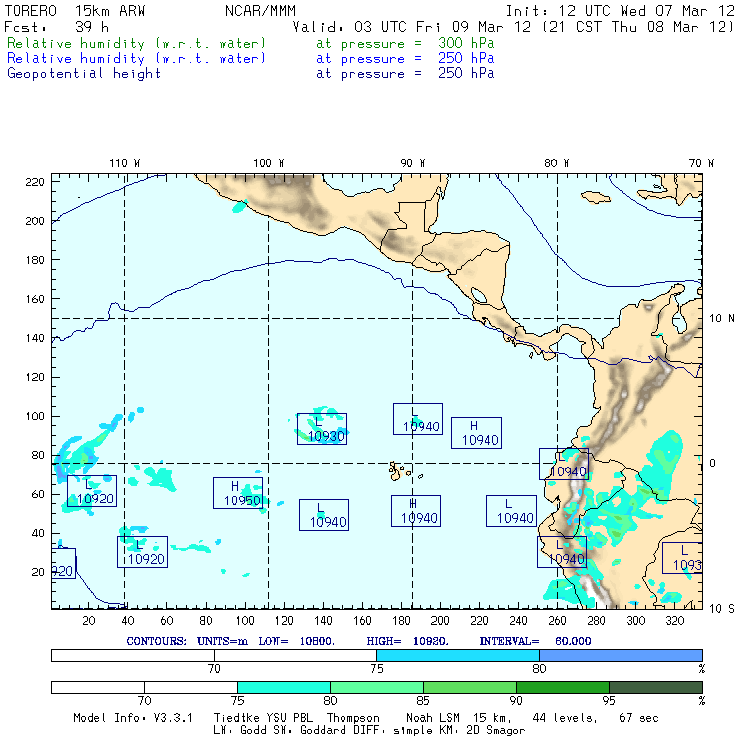Click the 'INTERVAL= 60.000' contour text

tap(535, 641)
